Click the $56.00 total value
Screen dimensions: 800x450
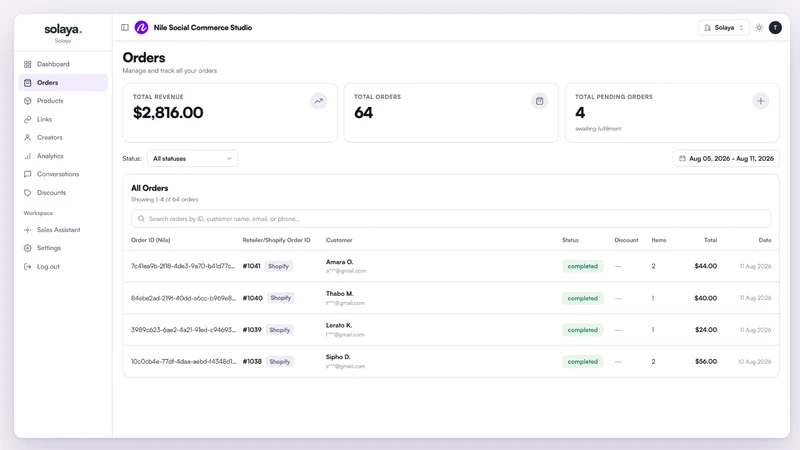(x=706, y=362)
